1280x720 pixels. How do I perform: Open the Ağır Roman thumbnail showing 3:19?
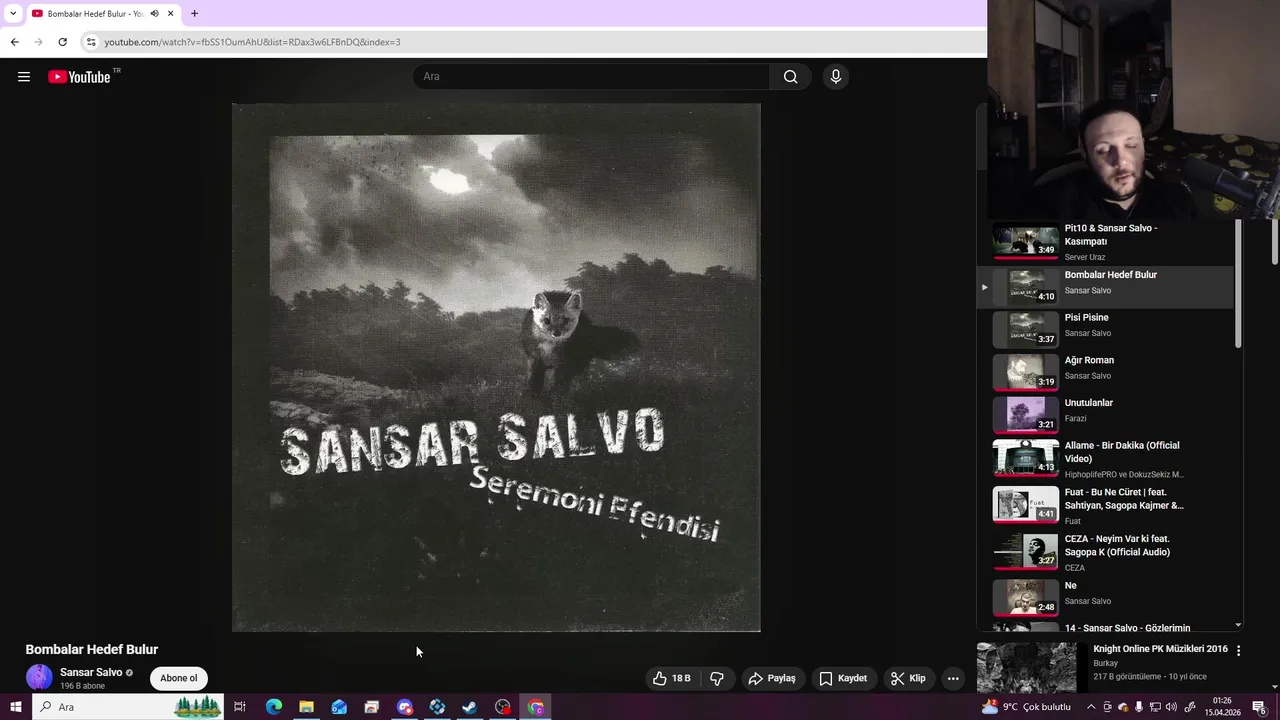[x=1025, y=371]
